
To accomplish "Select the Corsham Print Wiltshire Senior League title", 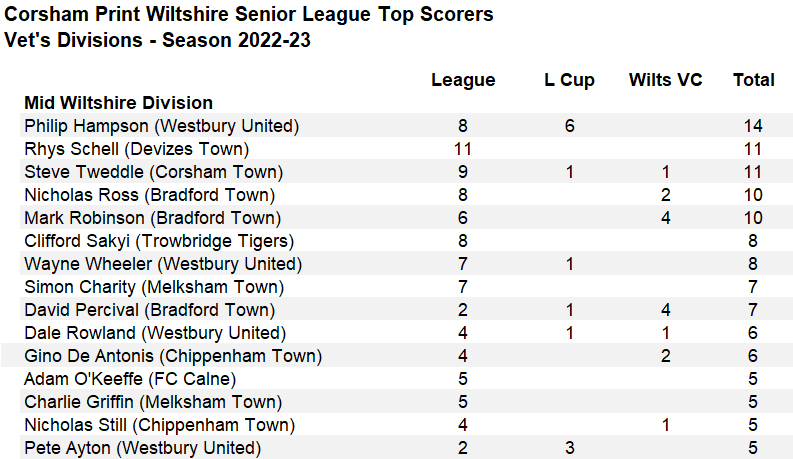I will click(x=249, y=15).
